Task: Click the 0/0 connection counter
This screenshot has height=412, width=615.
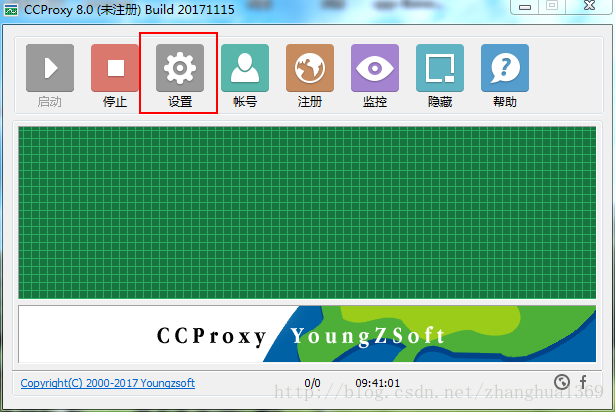Action: click(312, 383)
